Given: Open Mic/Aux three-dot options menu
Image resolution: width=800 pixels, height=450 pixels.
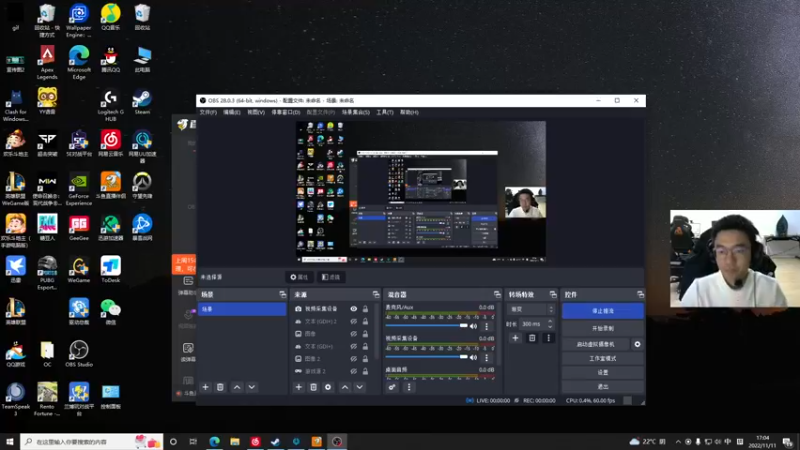Looking at the screenshot, I should [x=487, y=326].
